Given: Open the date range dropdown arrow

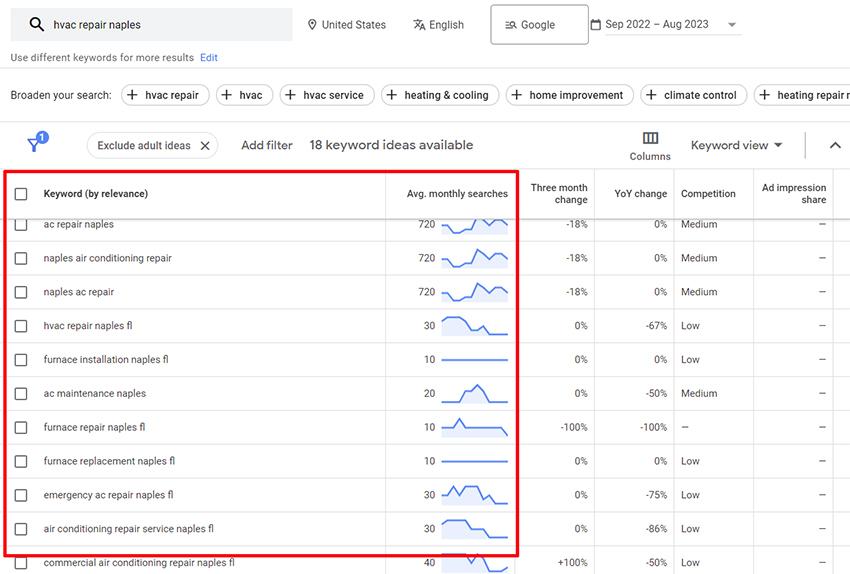Looking at the screenshot, I should coord(732,25).
